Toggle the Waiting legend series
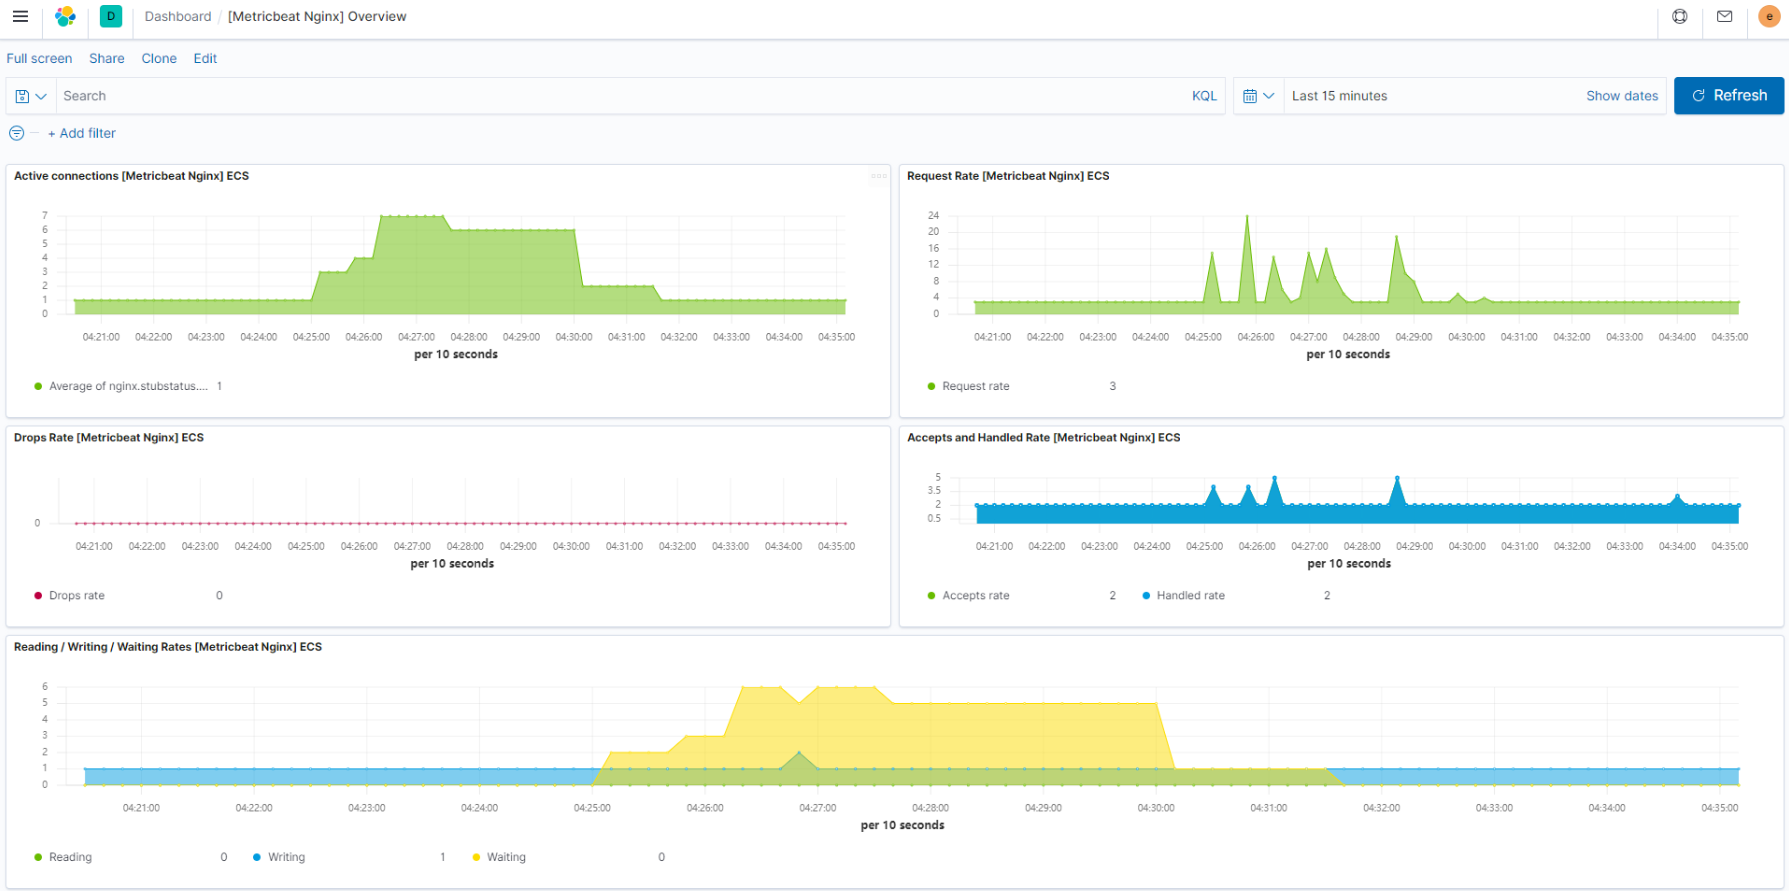 tap(499, 857)
